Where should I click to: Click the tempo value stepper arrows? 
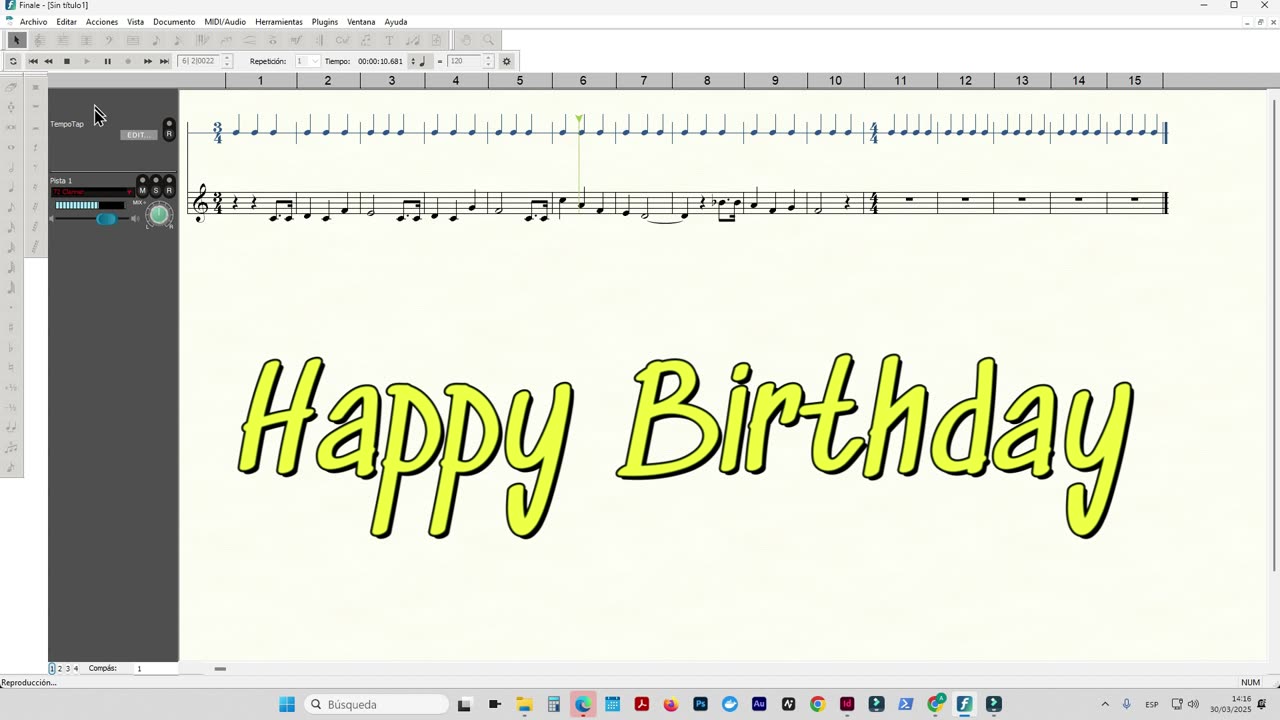(488, 61)
